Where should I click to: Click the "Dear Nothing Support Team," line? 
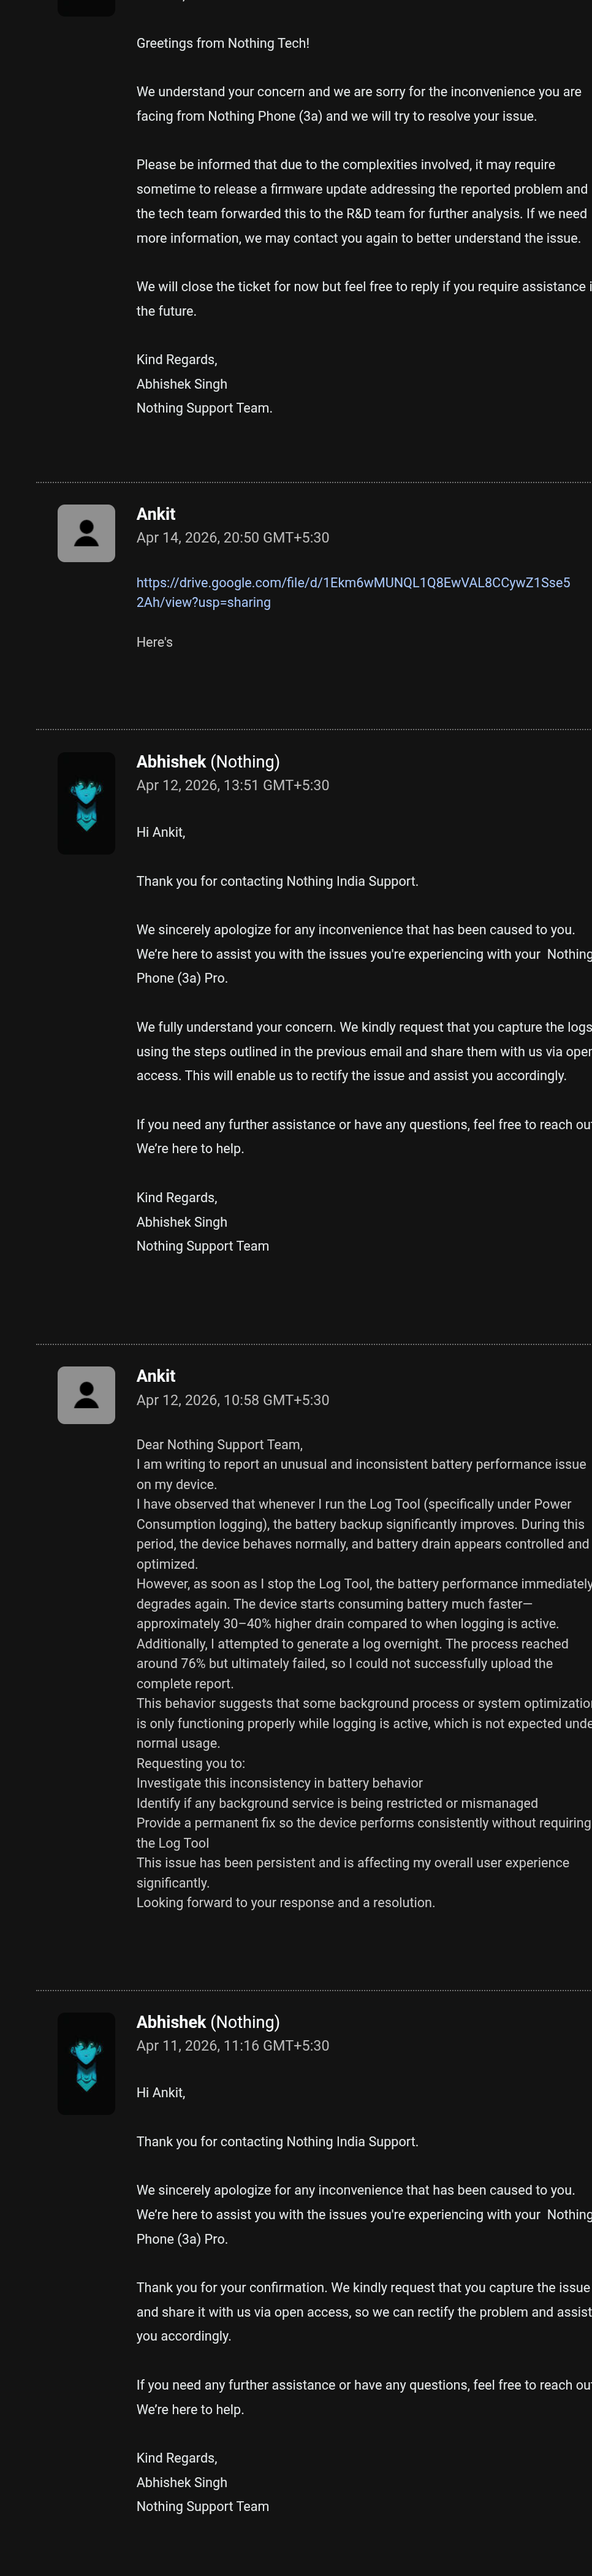point(219,1444)
